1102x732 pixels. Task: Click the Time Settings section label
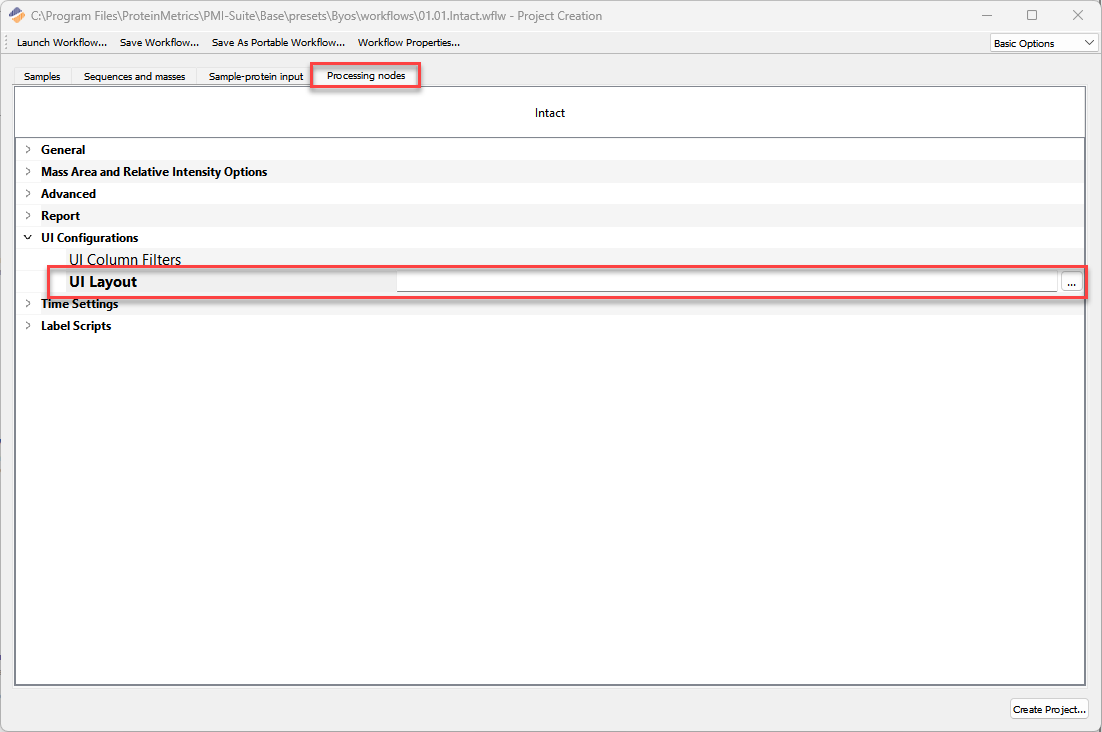tap(79, 303)
